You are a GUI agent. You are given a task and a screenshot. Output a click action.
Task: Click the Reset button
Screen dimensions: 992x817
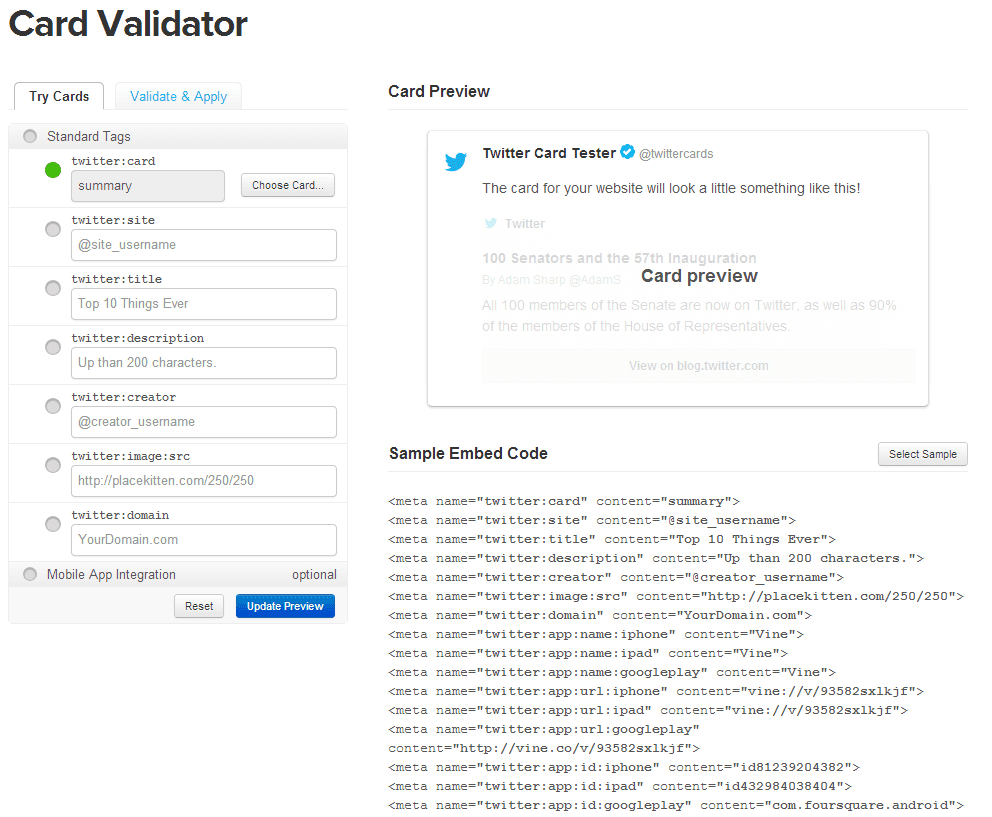click(198, 606)
